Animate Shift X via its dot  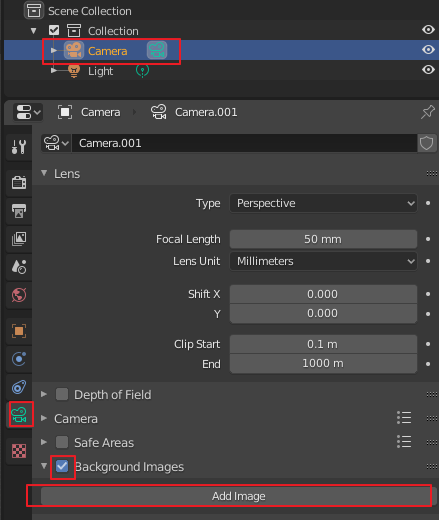tap(428, 294)
